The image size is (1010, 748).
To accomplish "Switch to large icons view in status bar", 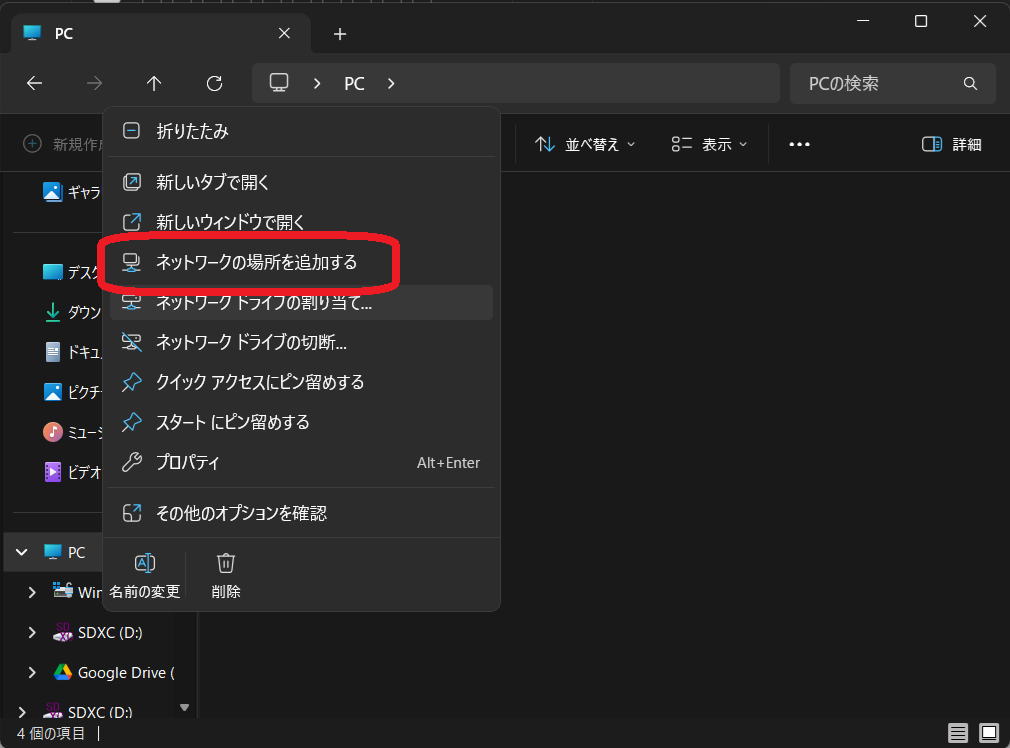I will click(988, 733).
